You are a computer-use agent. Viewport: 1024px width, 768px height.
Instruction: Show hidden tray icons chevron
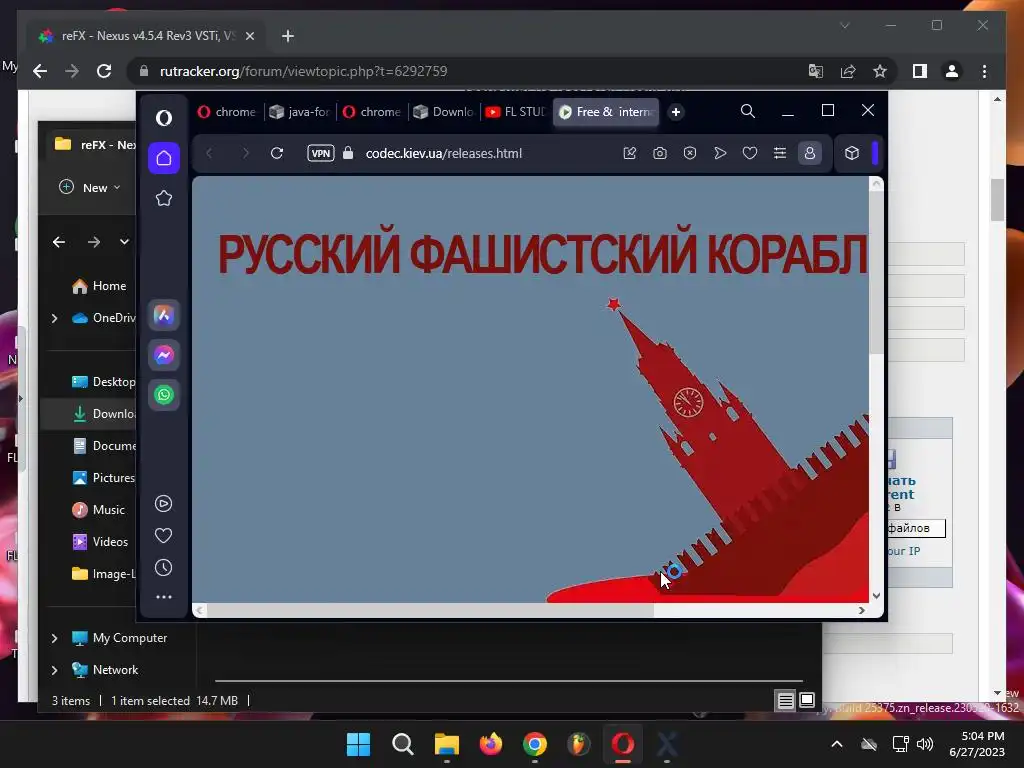(x=837, y=744)
